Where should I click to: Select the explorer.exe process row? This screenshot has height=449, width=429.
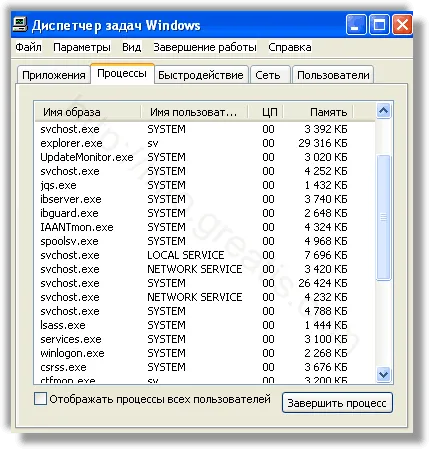[x=205, y=143]
